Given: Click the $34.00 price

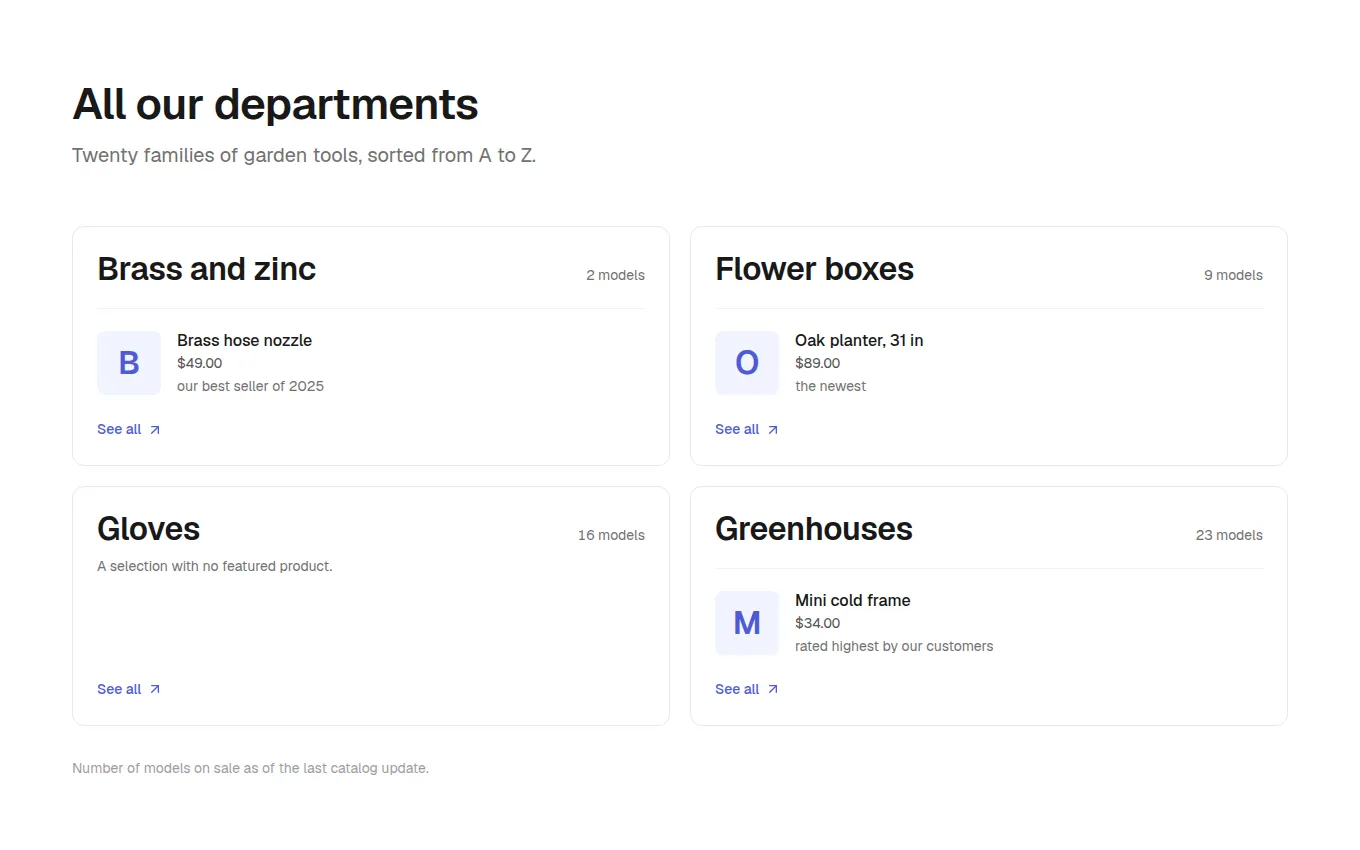Looking at the screenshot, I should click(x=817, y=623).
